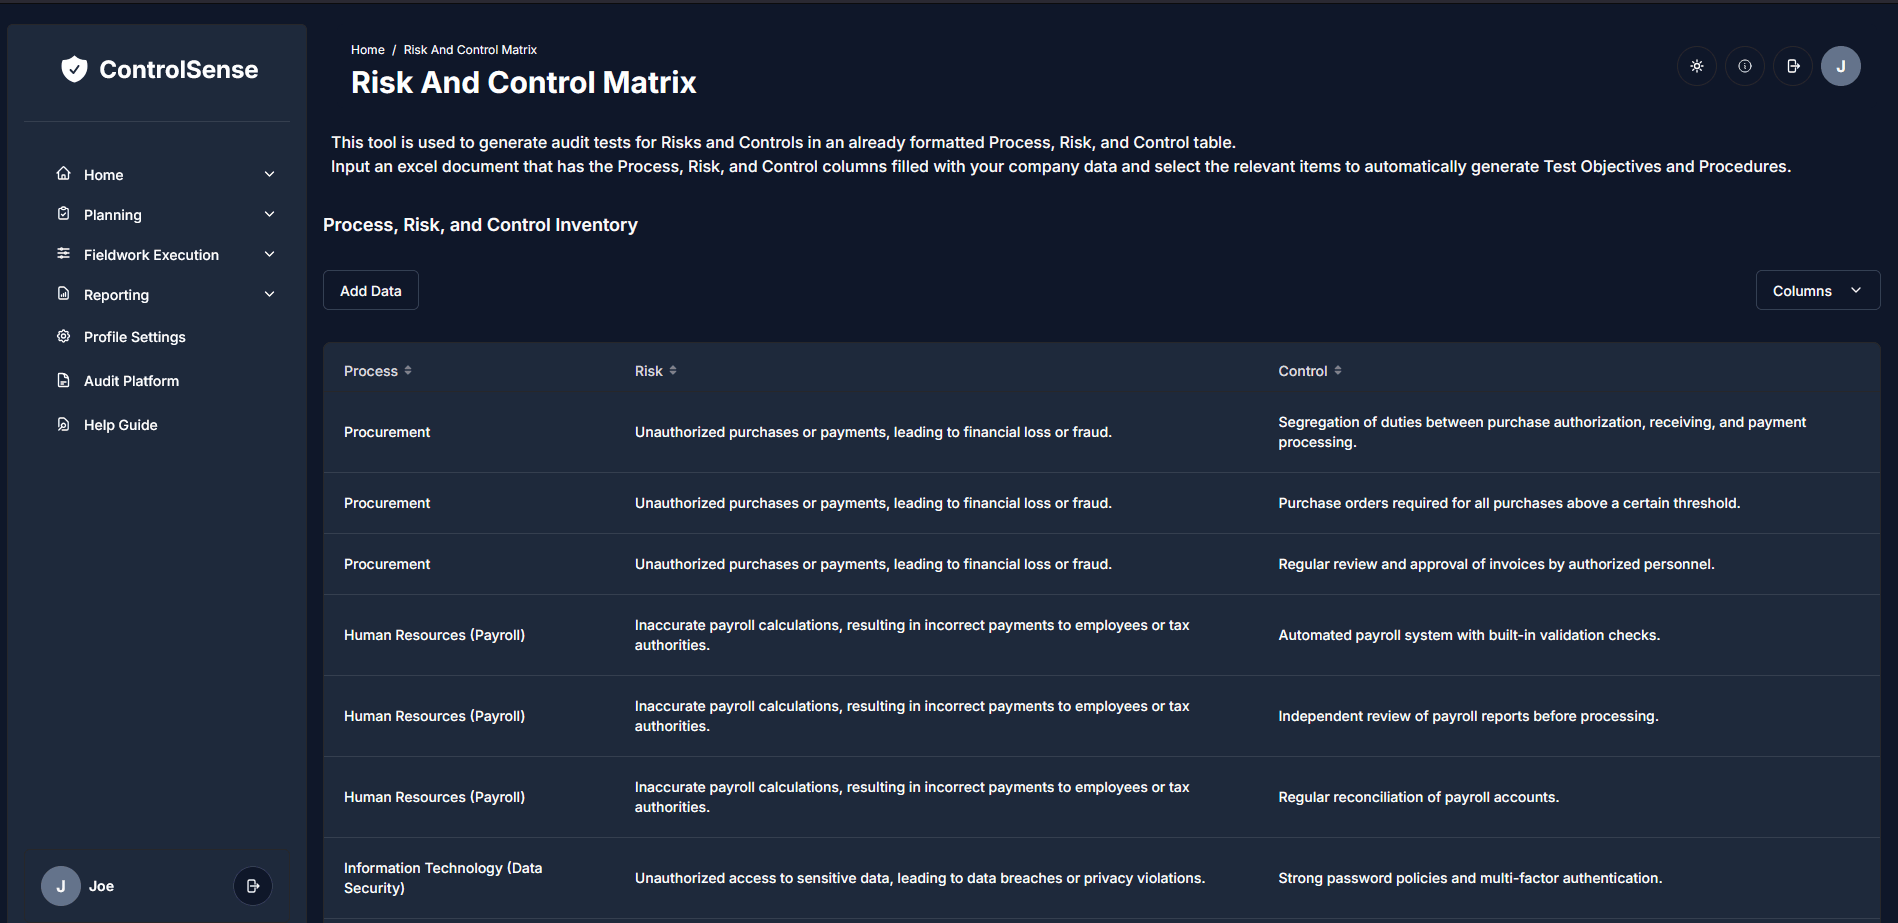Open the J user avatar in header

(1840, 66)
